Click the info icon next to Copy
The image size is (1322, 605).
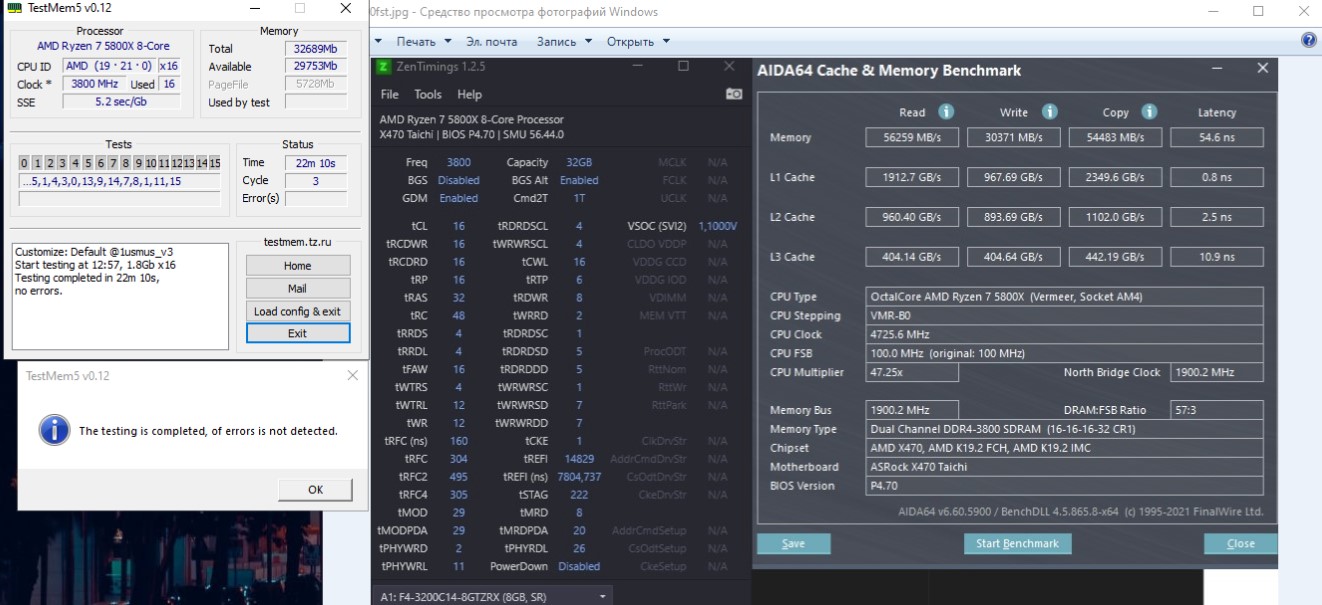1149,112
